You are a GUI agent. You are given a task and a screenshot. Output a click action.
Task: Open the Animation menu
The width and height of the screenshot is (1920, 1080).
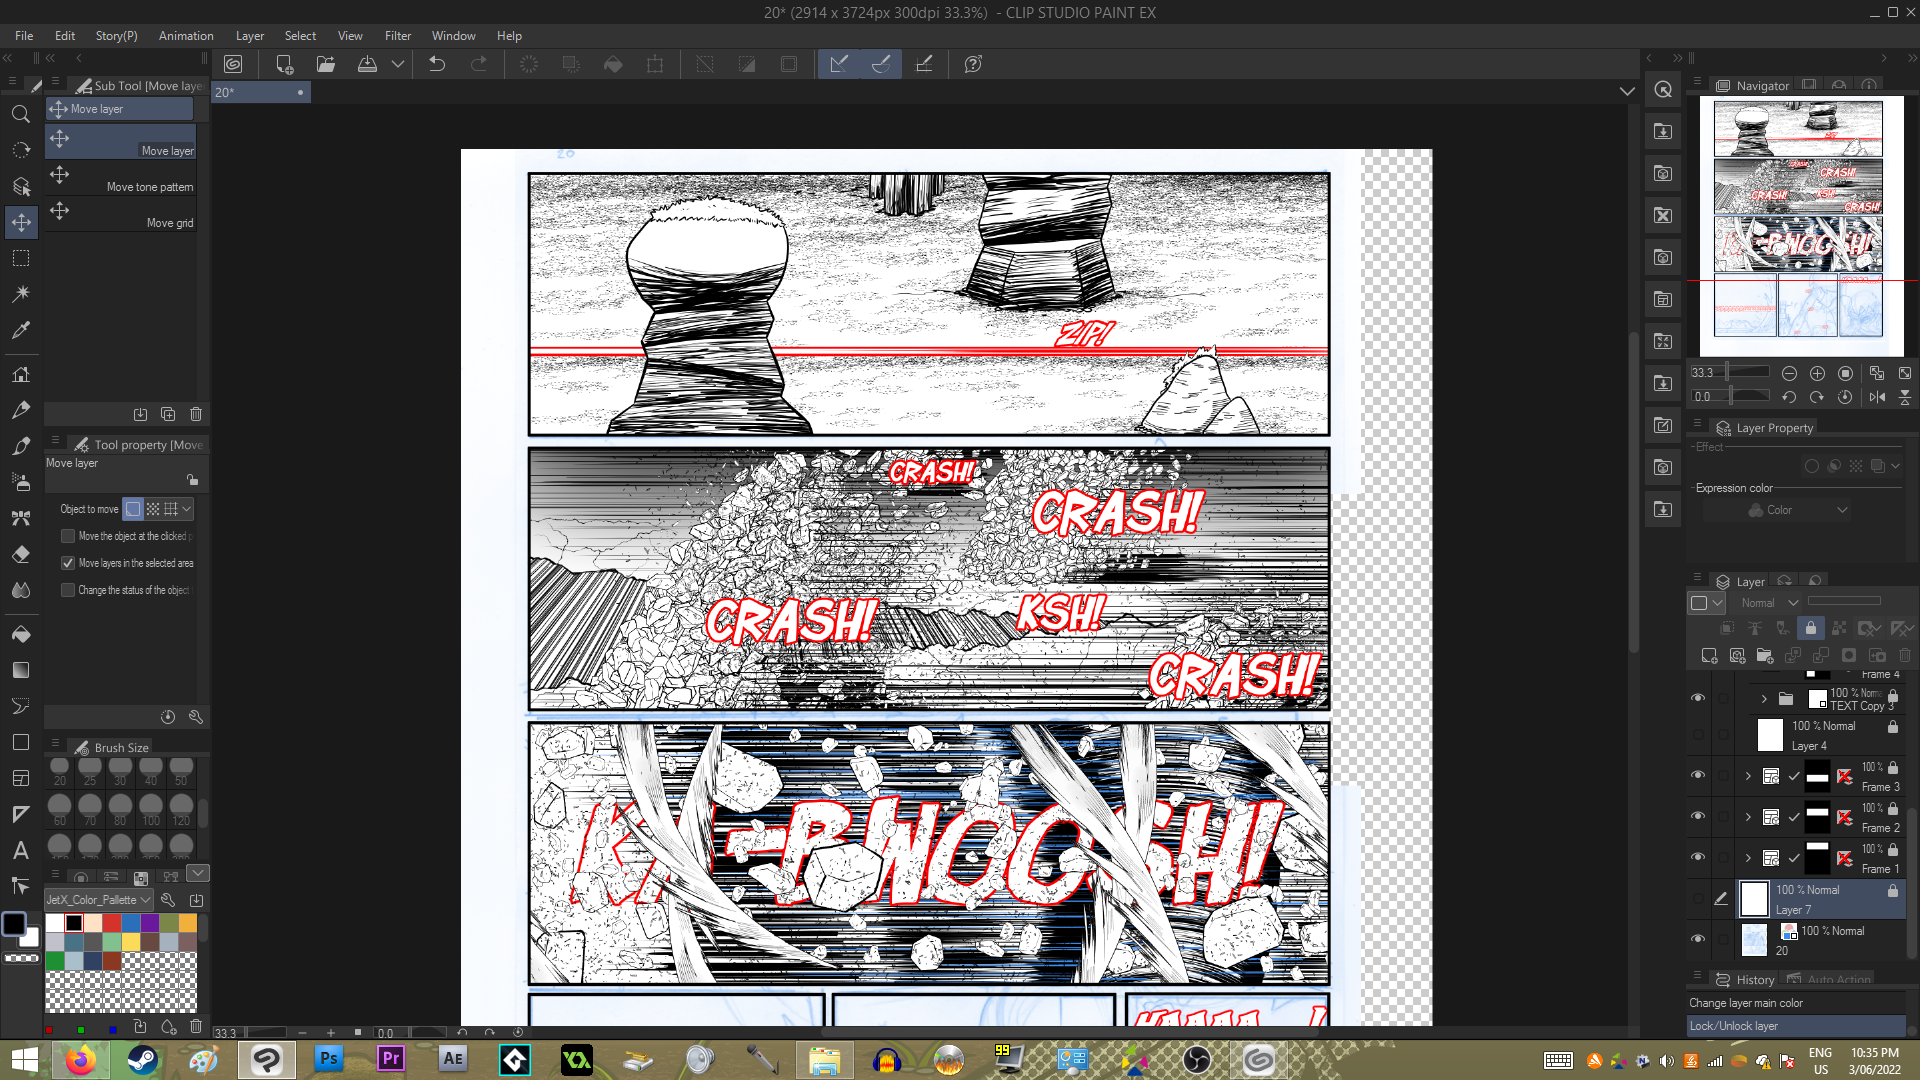click(x=186, y=36)
